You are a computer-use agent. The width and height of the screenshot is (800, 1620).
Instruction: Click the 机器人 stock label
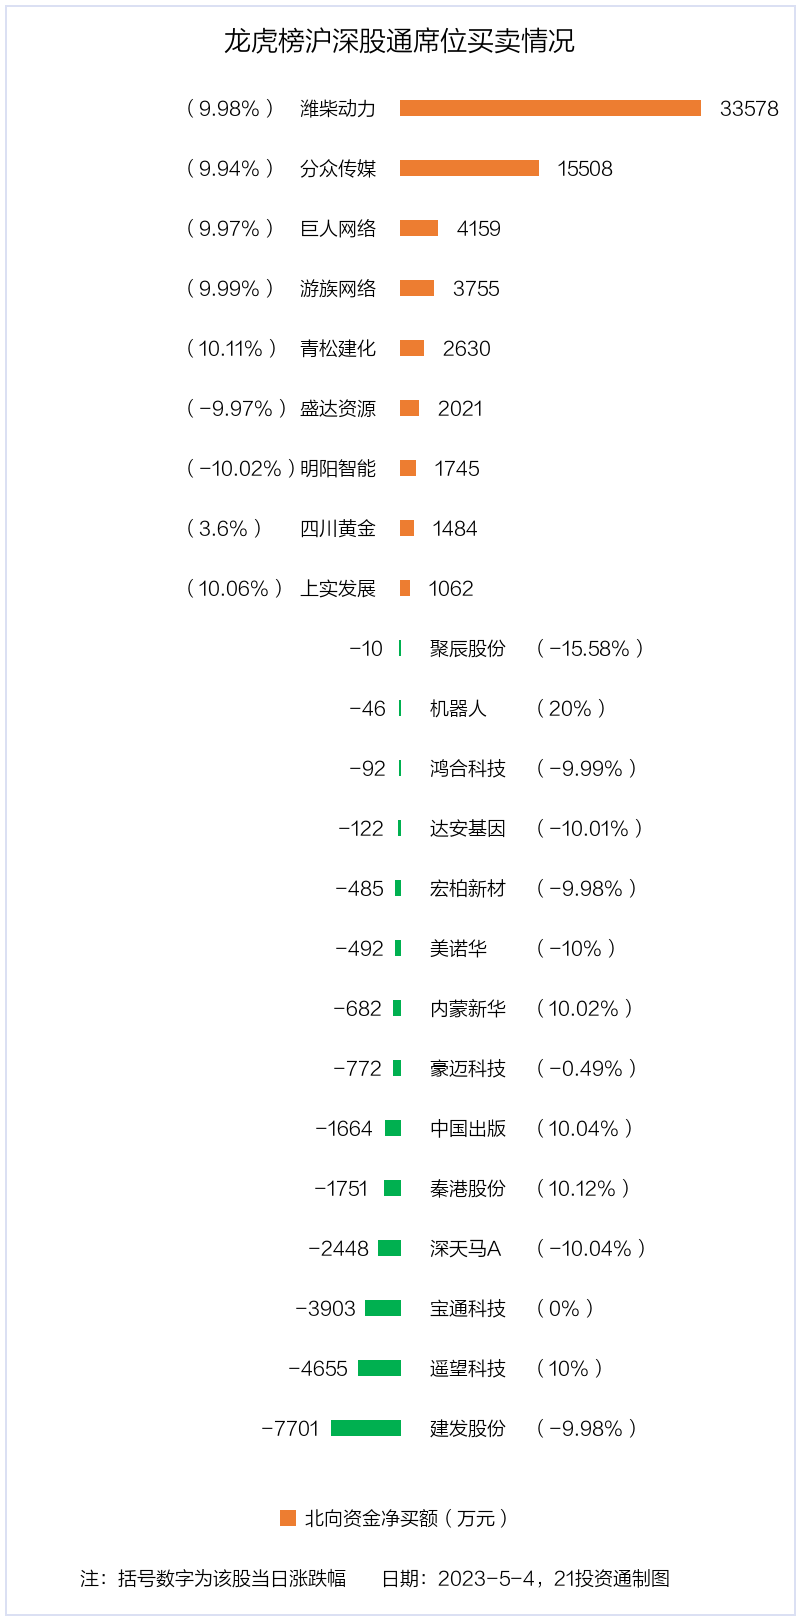[458, 708]
